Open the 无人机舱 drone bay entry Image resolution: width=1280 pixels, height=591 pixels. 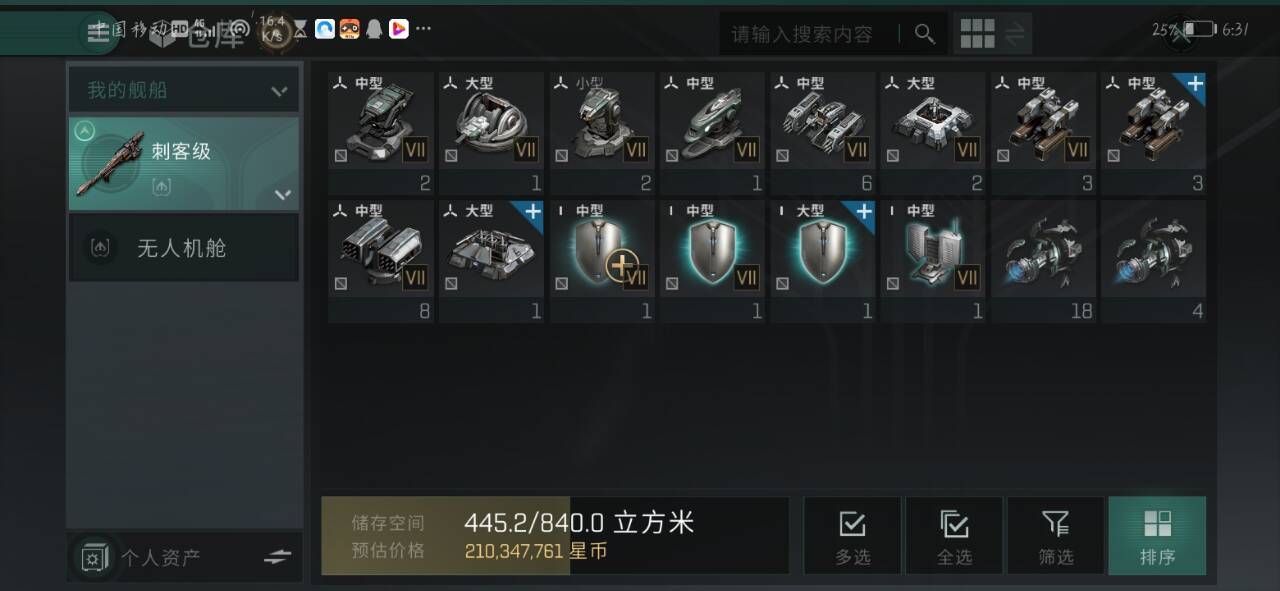pos(184,248)
